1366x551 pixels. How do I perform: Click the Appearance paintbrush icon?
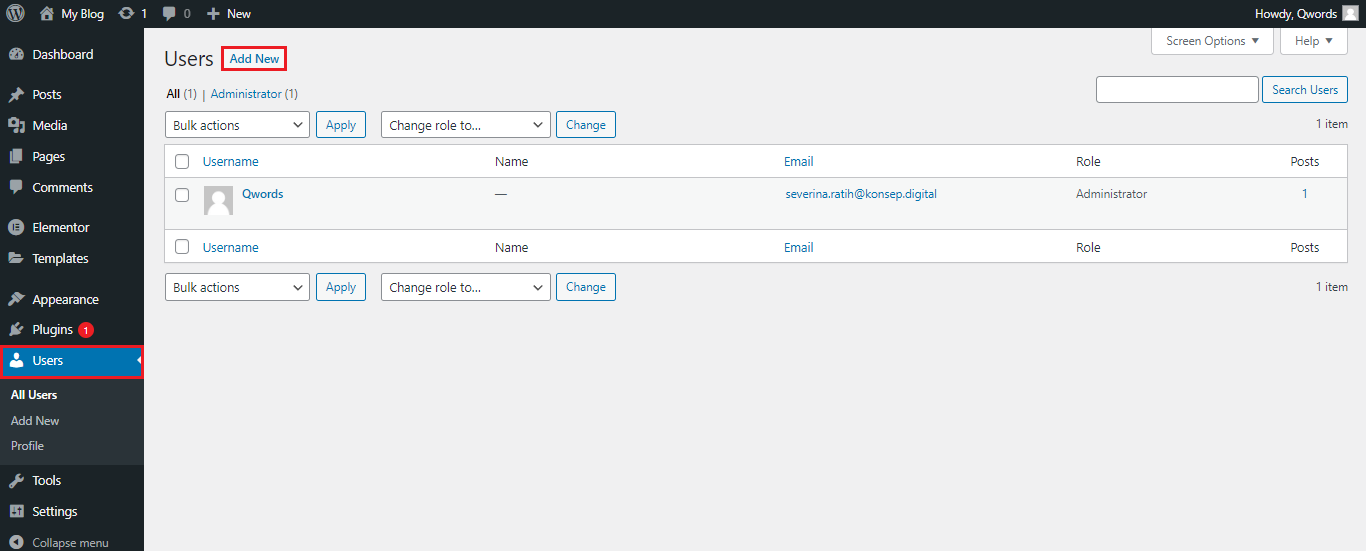tap(16, 299)
